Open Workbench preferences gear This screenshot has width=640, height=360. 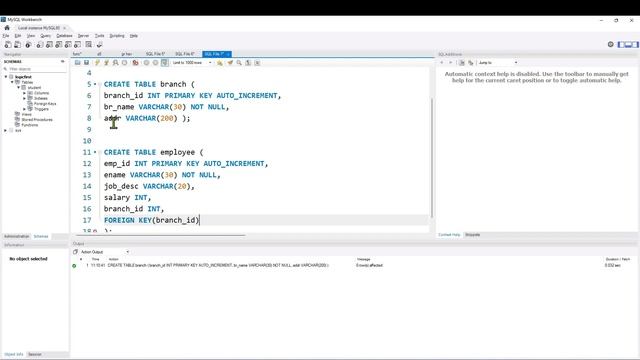(611, 44)
